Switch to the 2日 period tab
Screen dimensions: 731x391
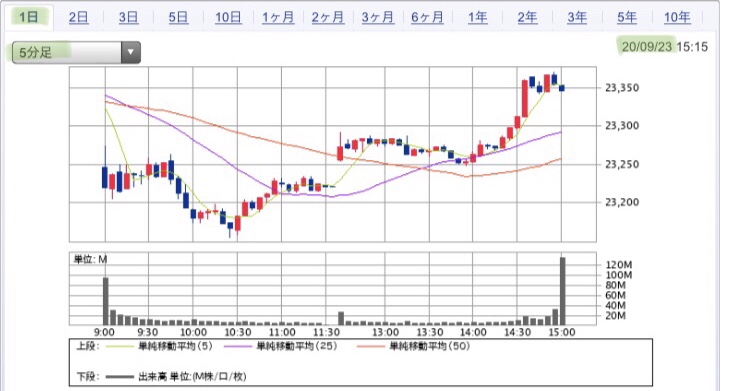[78, 18]
